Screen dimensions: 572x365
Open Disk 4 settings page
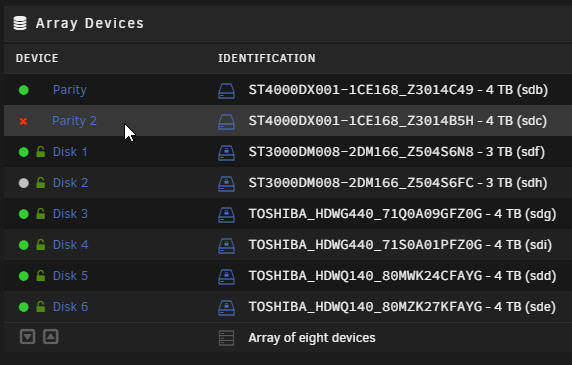click(x=70, y=245)
